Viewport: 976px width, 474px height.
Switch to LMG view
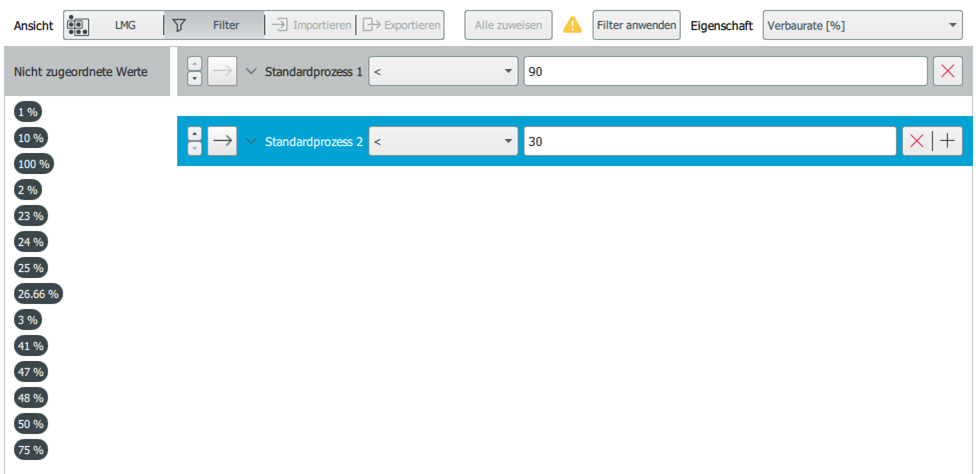pyautogui.click(x=113, y=25)
